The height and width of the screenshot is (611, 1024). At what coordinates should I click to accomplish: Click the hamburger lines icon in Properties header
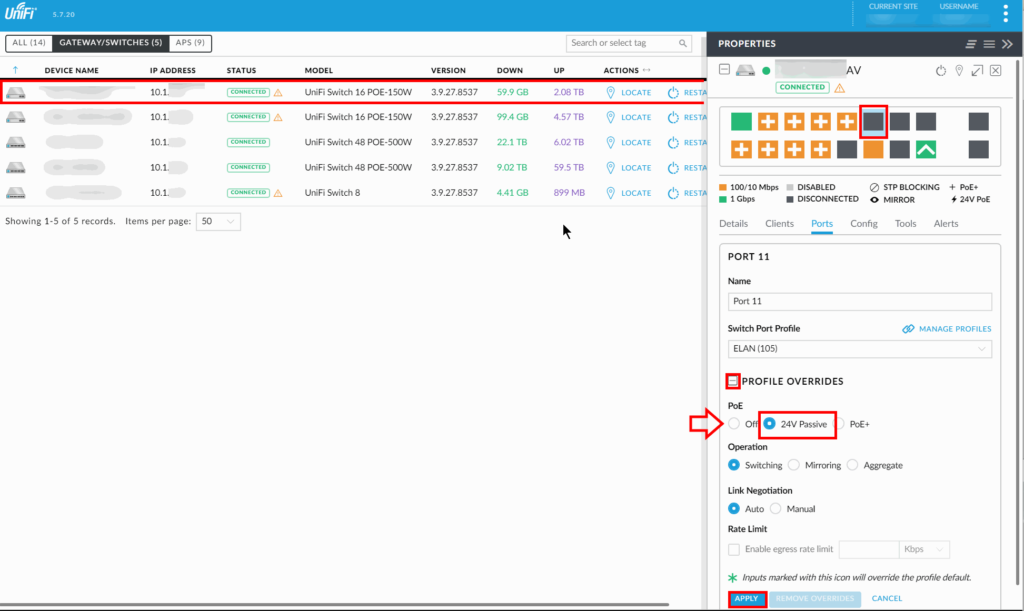click(989, 44)
